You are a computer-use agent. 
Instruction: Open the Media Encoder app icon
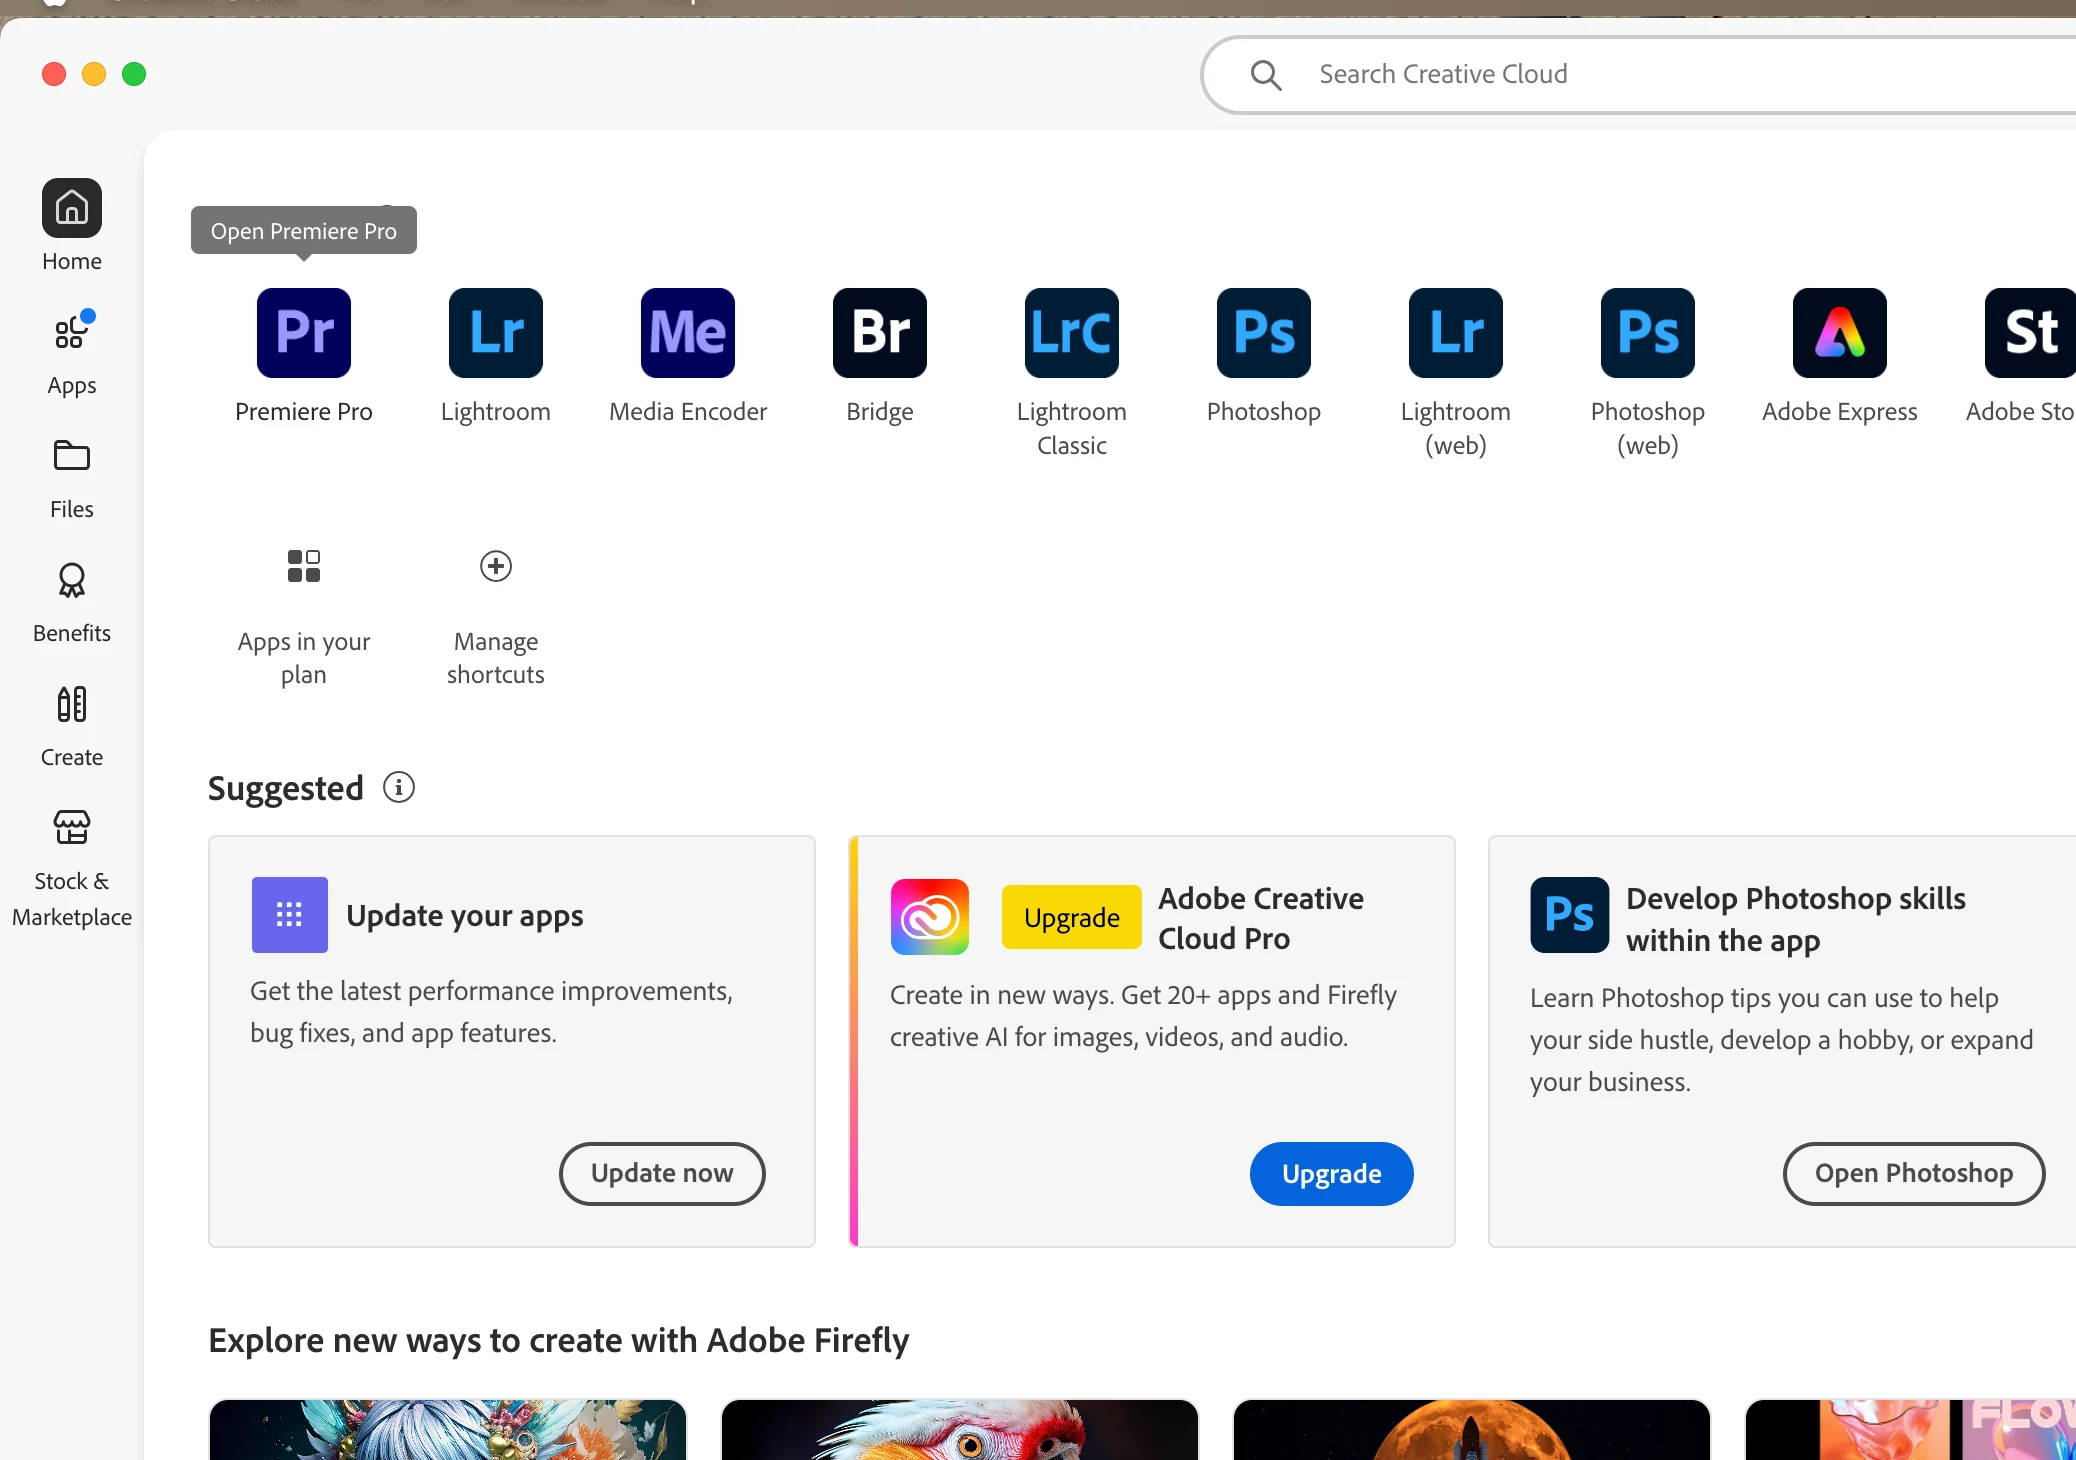[687, 333]
